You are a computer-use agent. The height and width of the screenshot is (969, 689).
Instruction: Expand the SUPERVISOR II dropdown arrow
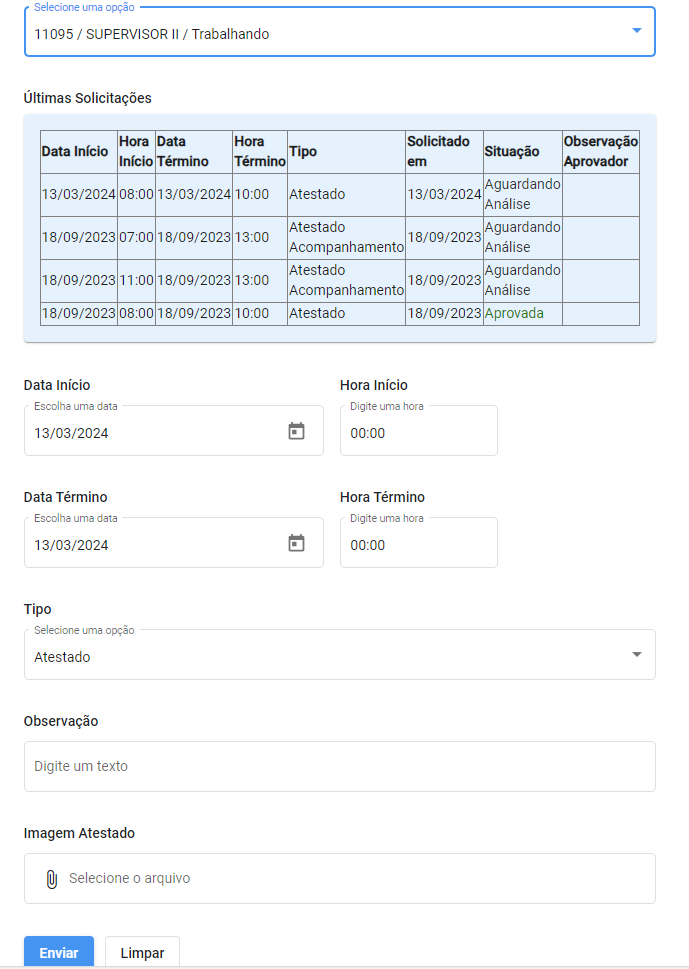(x=636, y=30)
